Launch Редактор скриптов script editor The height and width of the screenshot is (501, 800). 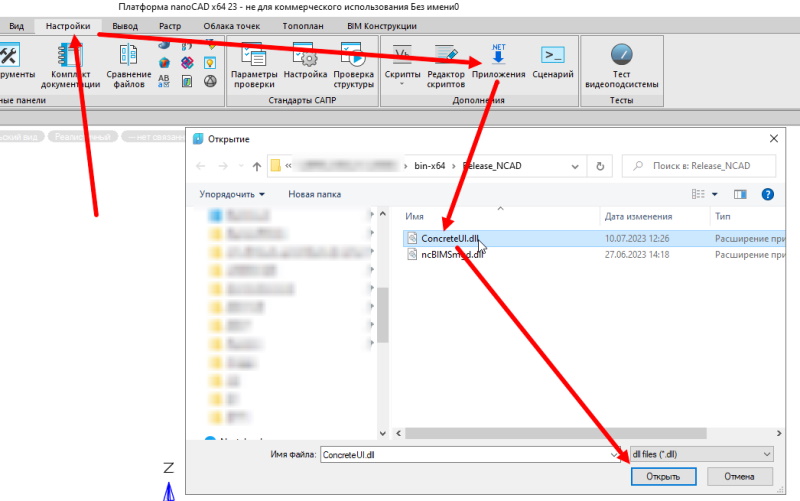pos(446,65)
